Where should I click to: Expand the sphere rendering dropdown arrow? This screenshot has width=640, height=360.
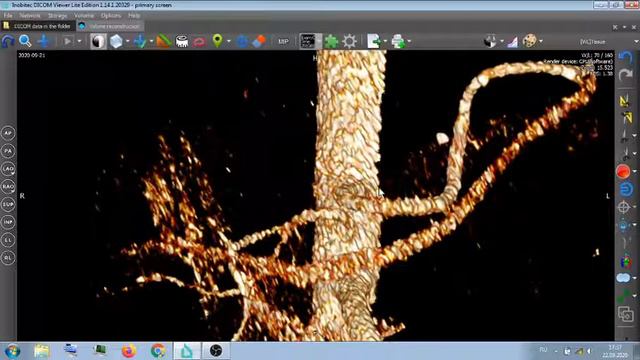point(502,41)
